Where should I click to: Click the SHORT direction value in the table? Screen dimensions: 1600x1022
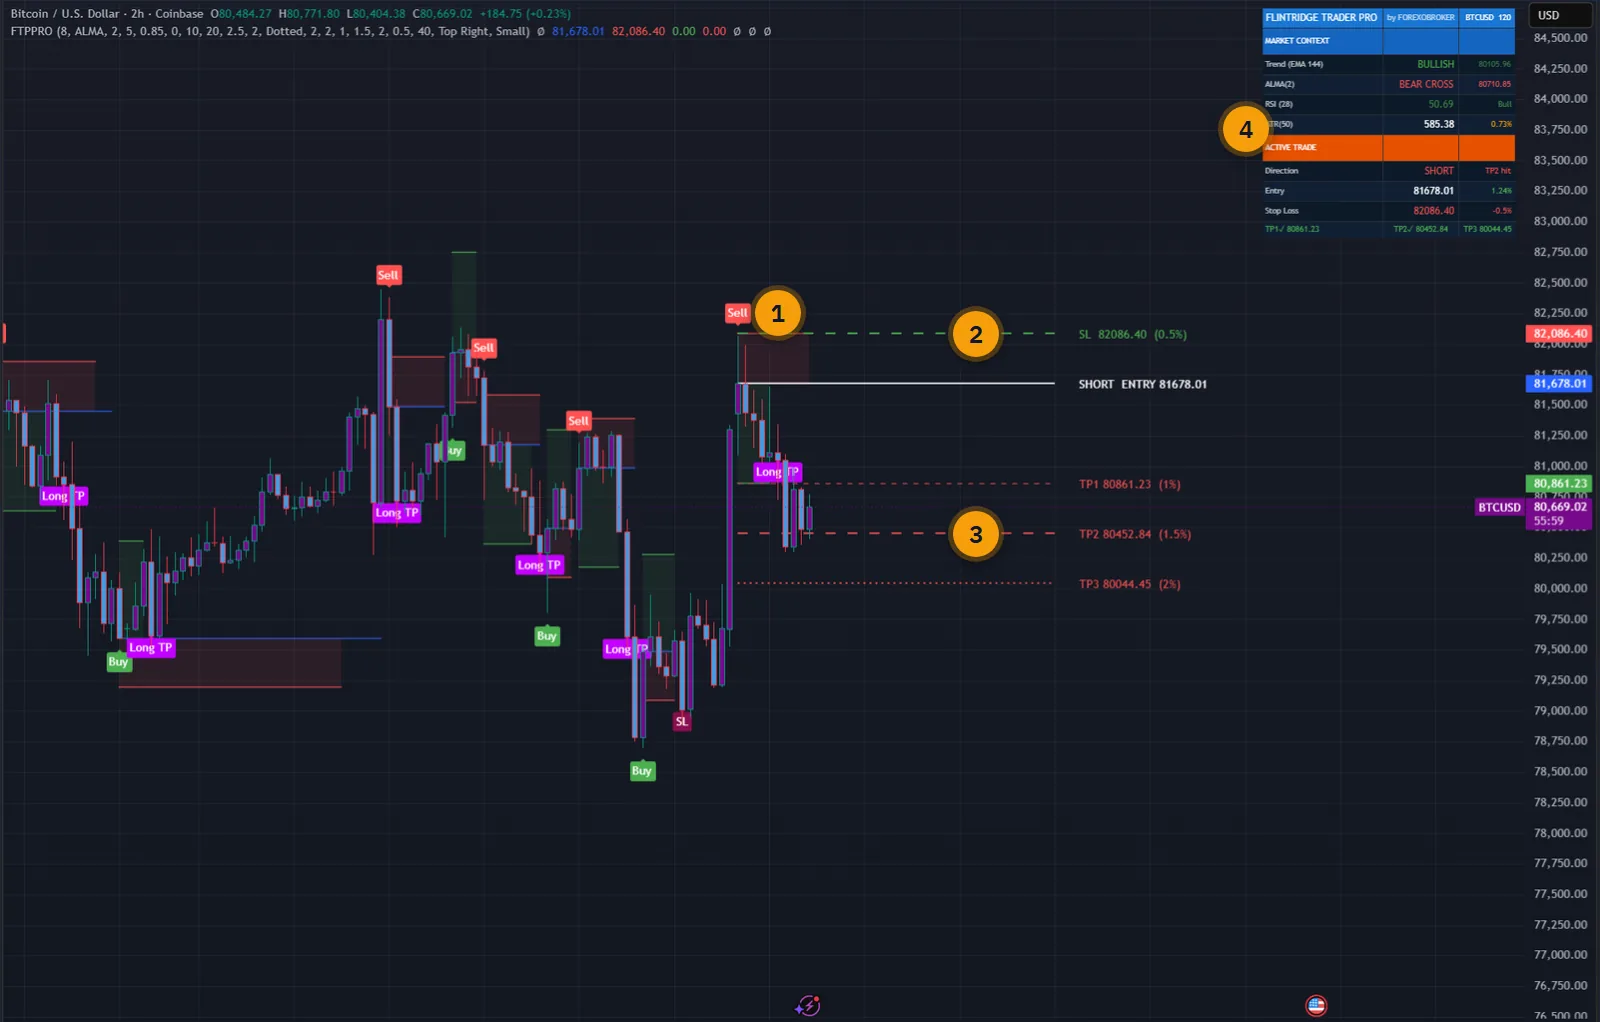coord(1439,171)
